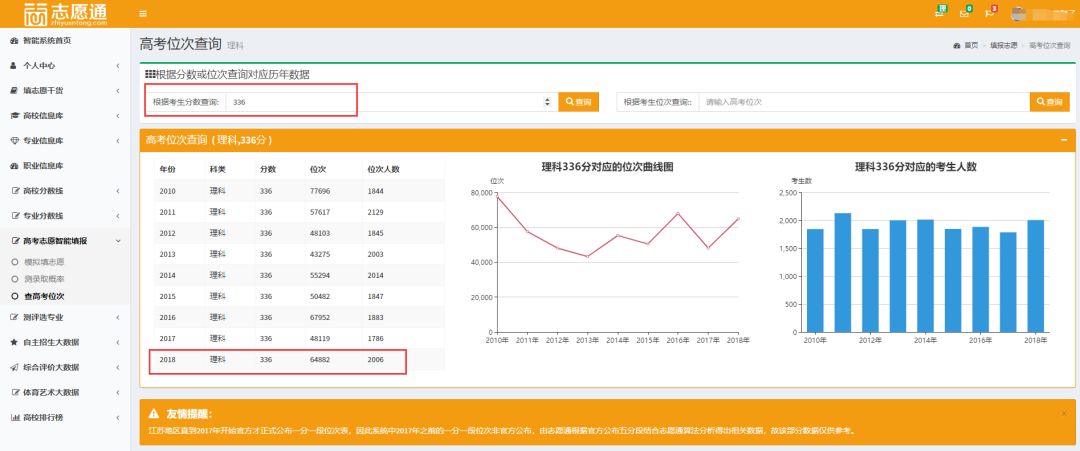This screenshot has height=451, width=1080.
Task: Click the 志愿通 logo
Action: tap(64, 14)
